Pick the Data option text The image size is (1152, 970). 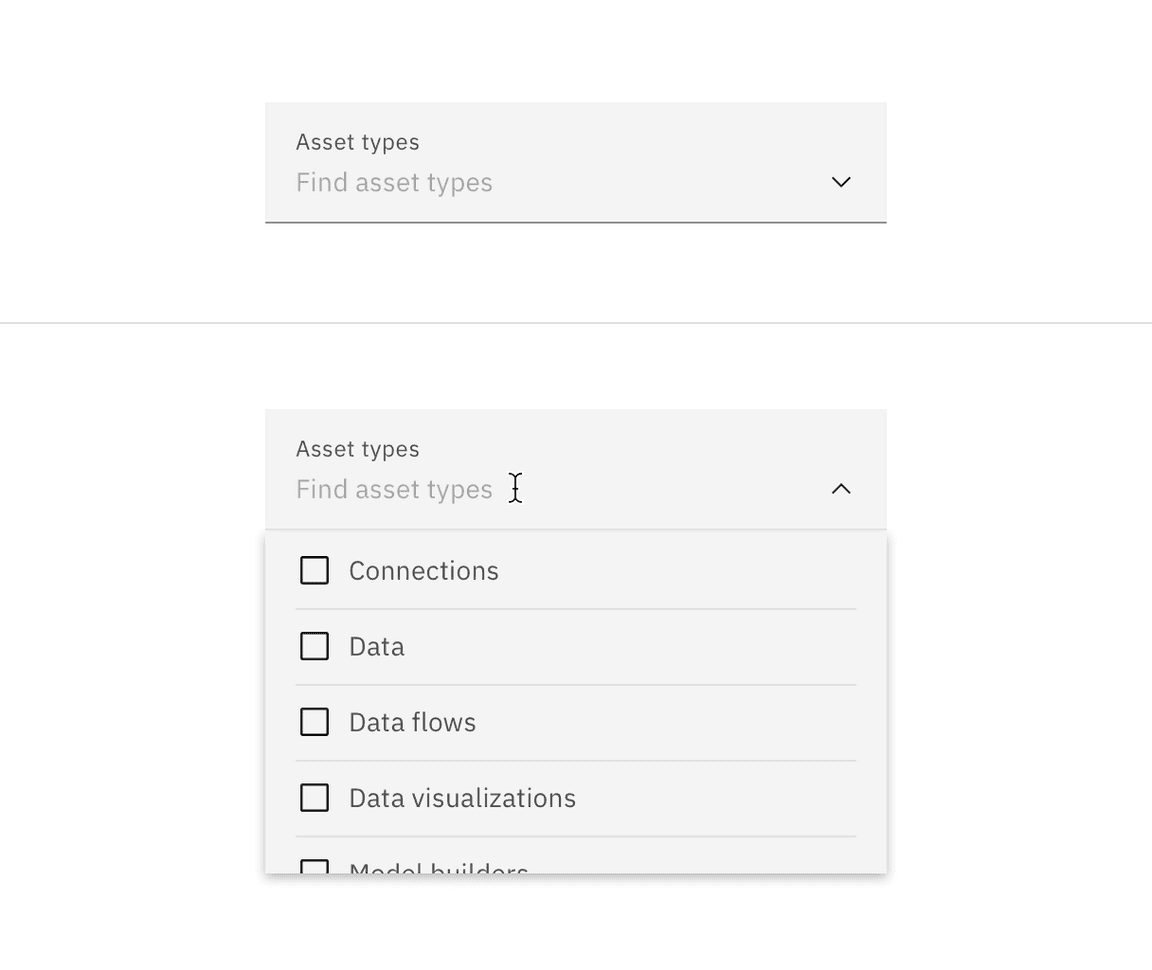point(377,647)
